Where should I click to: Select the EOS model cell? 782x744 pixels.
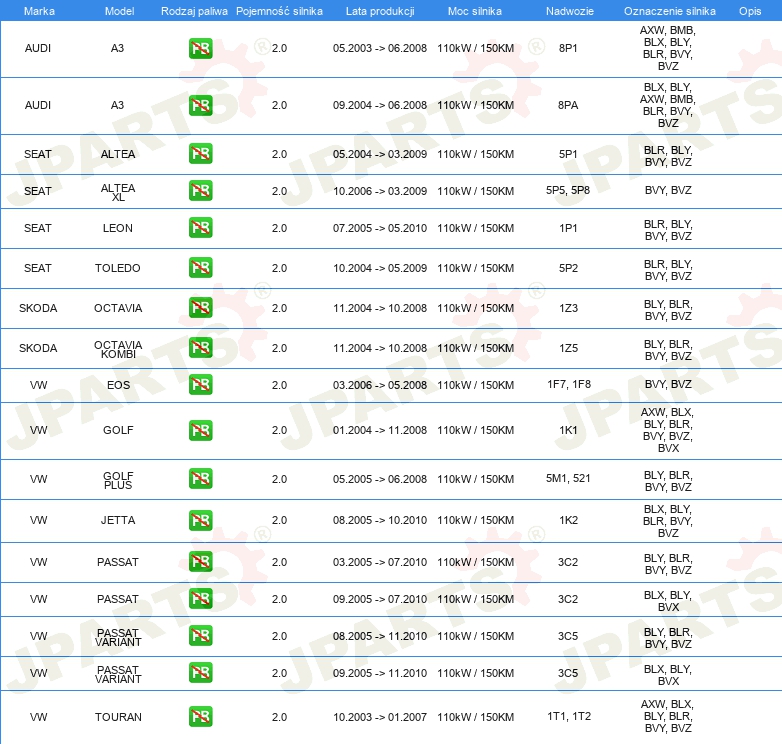(x=118, y=385)
